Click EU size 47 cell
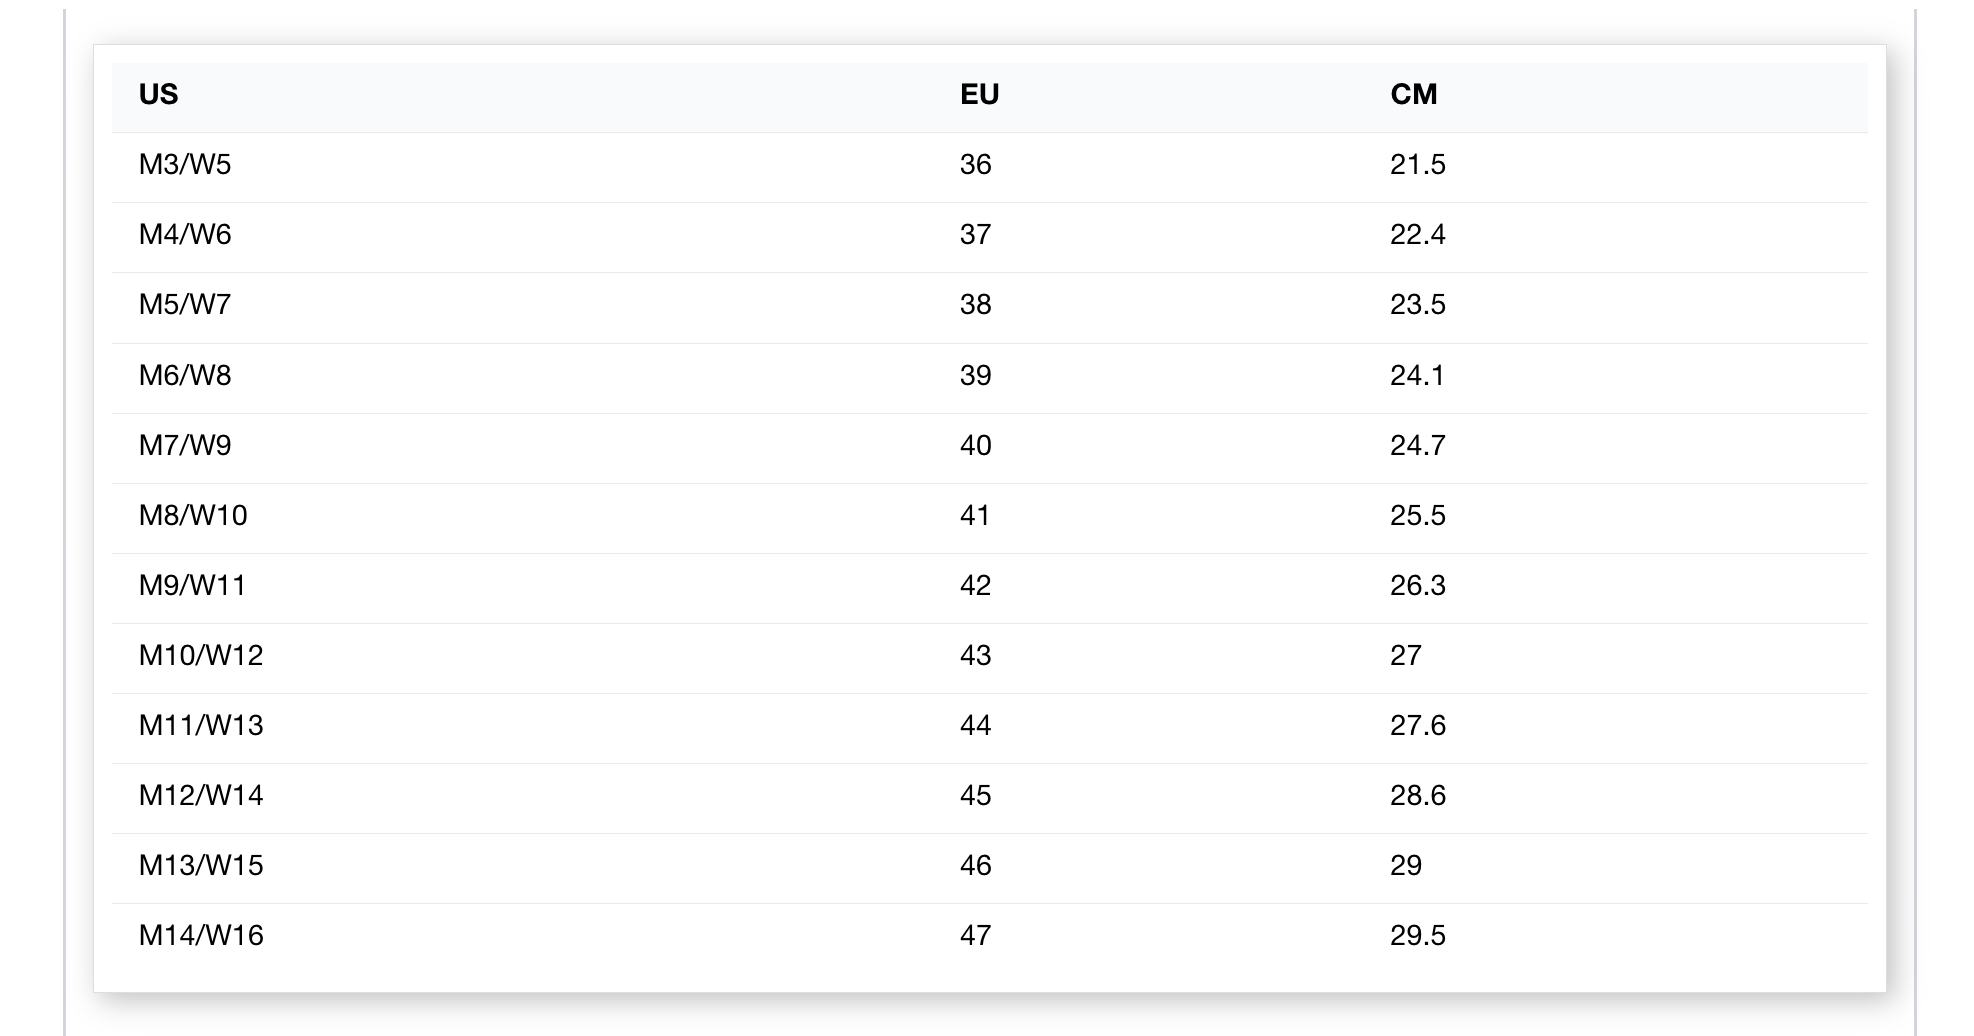This screenshot has height=1036, width=1974. (975, 935)
